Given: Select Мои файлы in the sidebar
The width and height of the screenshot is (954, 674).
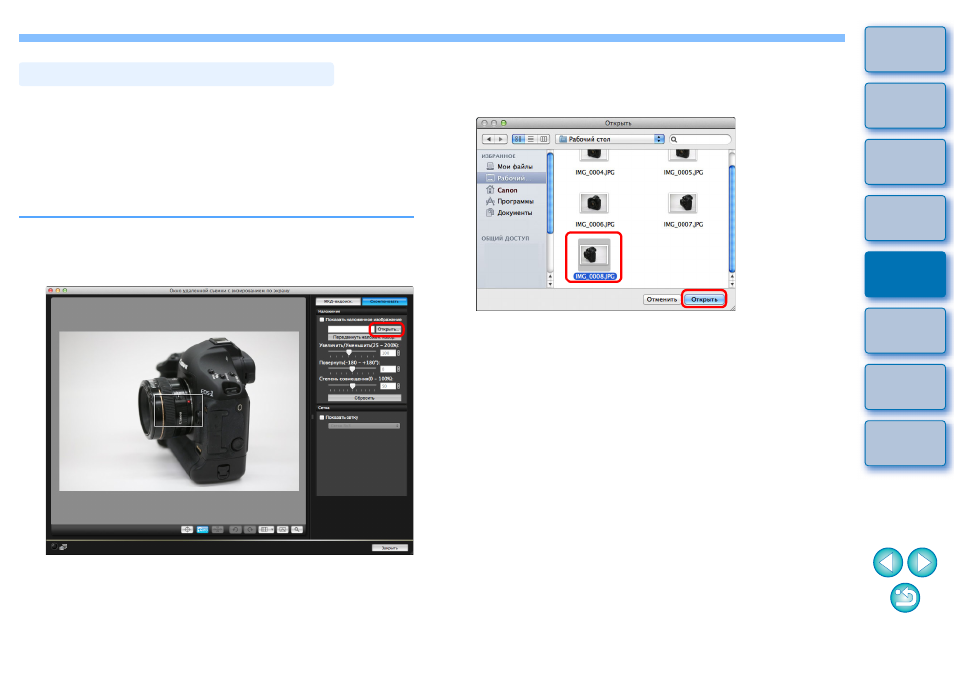Looking at the screenshot, I should click(x=509, y=166).
